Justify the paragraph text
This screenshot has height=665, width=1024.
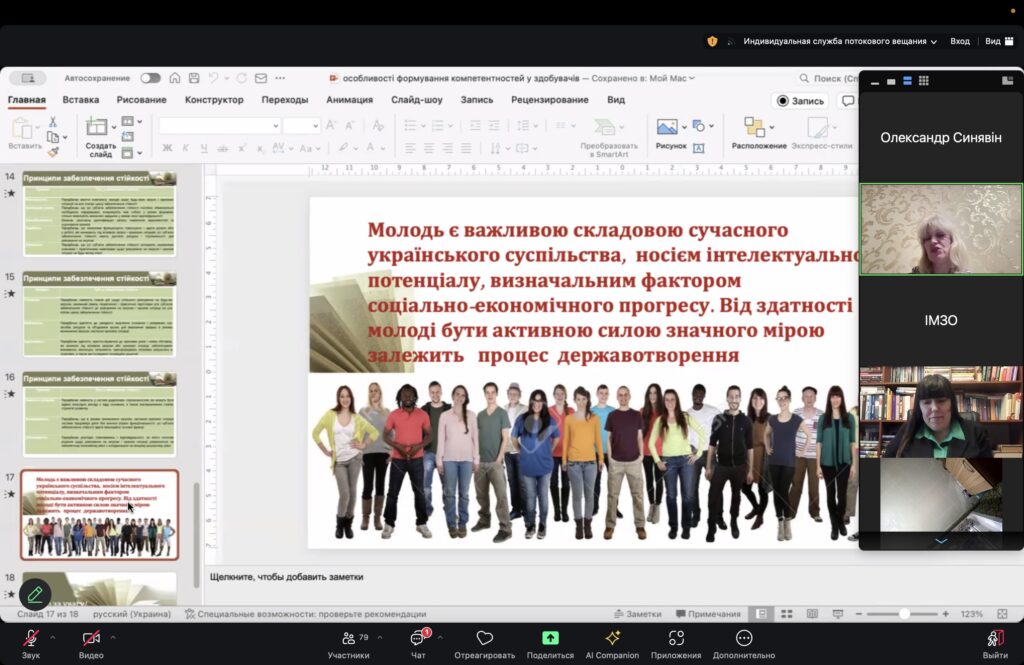[x=466, y=149]
